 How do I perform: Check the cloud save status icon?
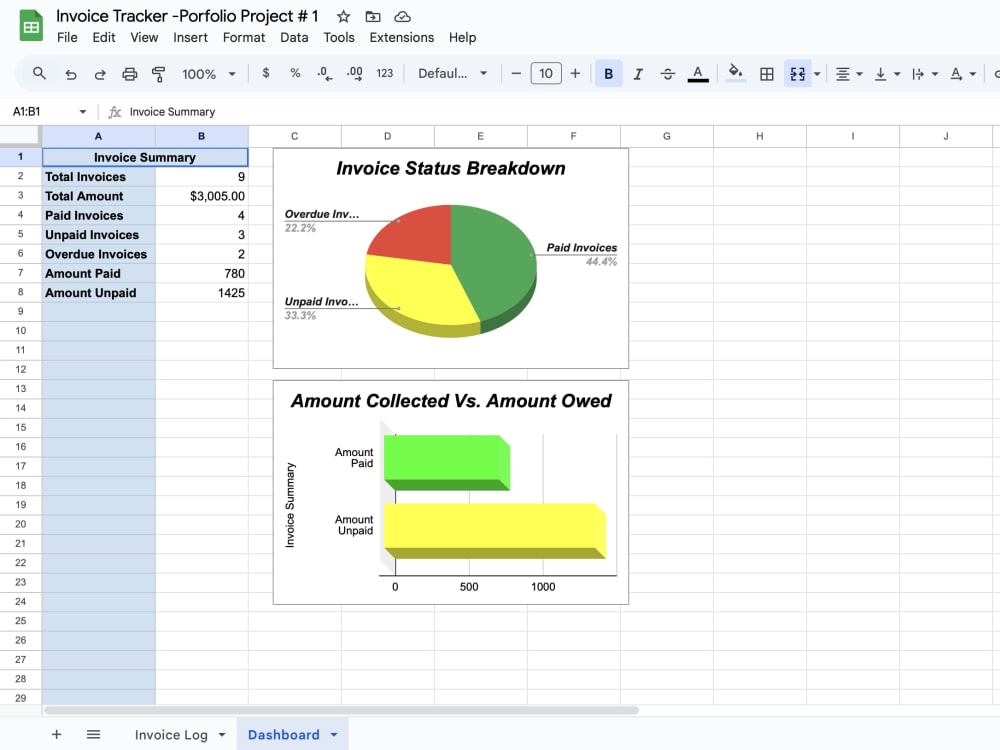pyautogui.click(x=402, y=17)
